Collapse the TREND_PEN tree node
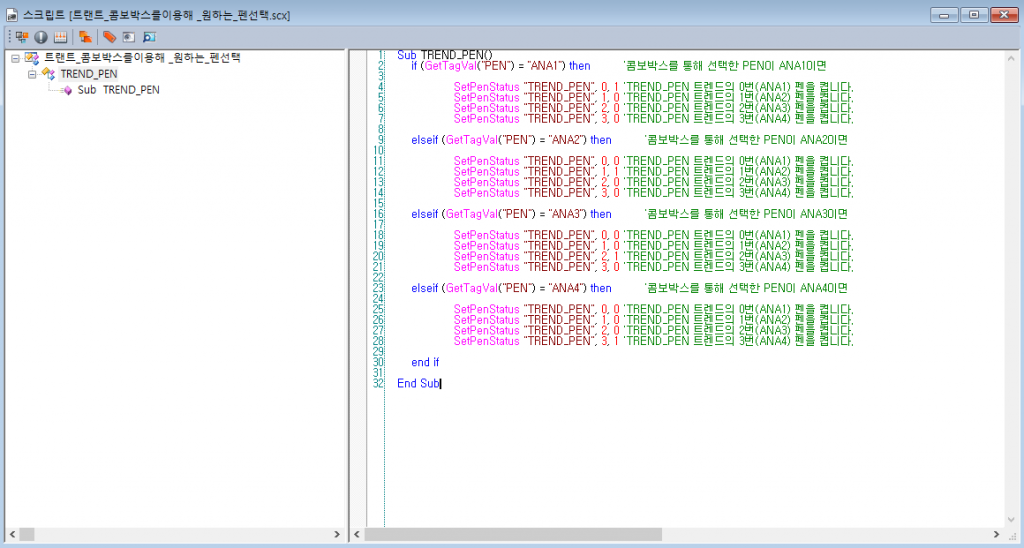 (31, 74)
